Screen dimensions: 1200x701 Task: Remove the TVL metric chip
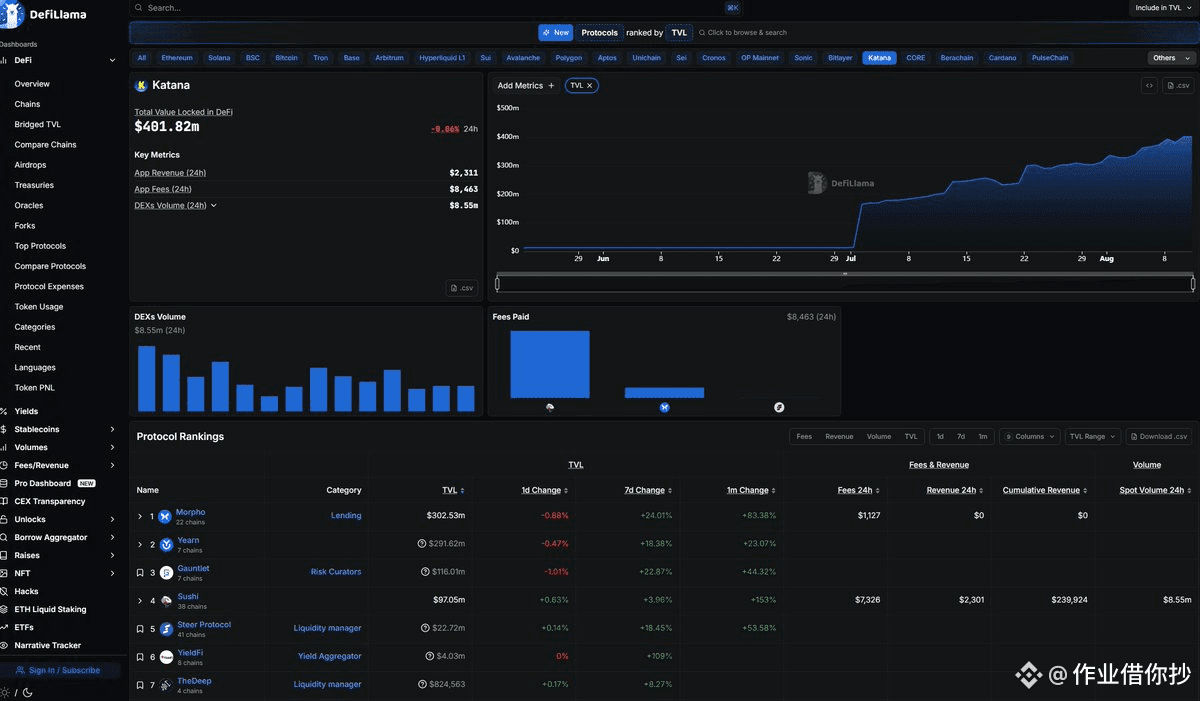click(x=590, y=86)
